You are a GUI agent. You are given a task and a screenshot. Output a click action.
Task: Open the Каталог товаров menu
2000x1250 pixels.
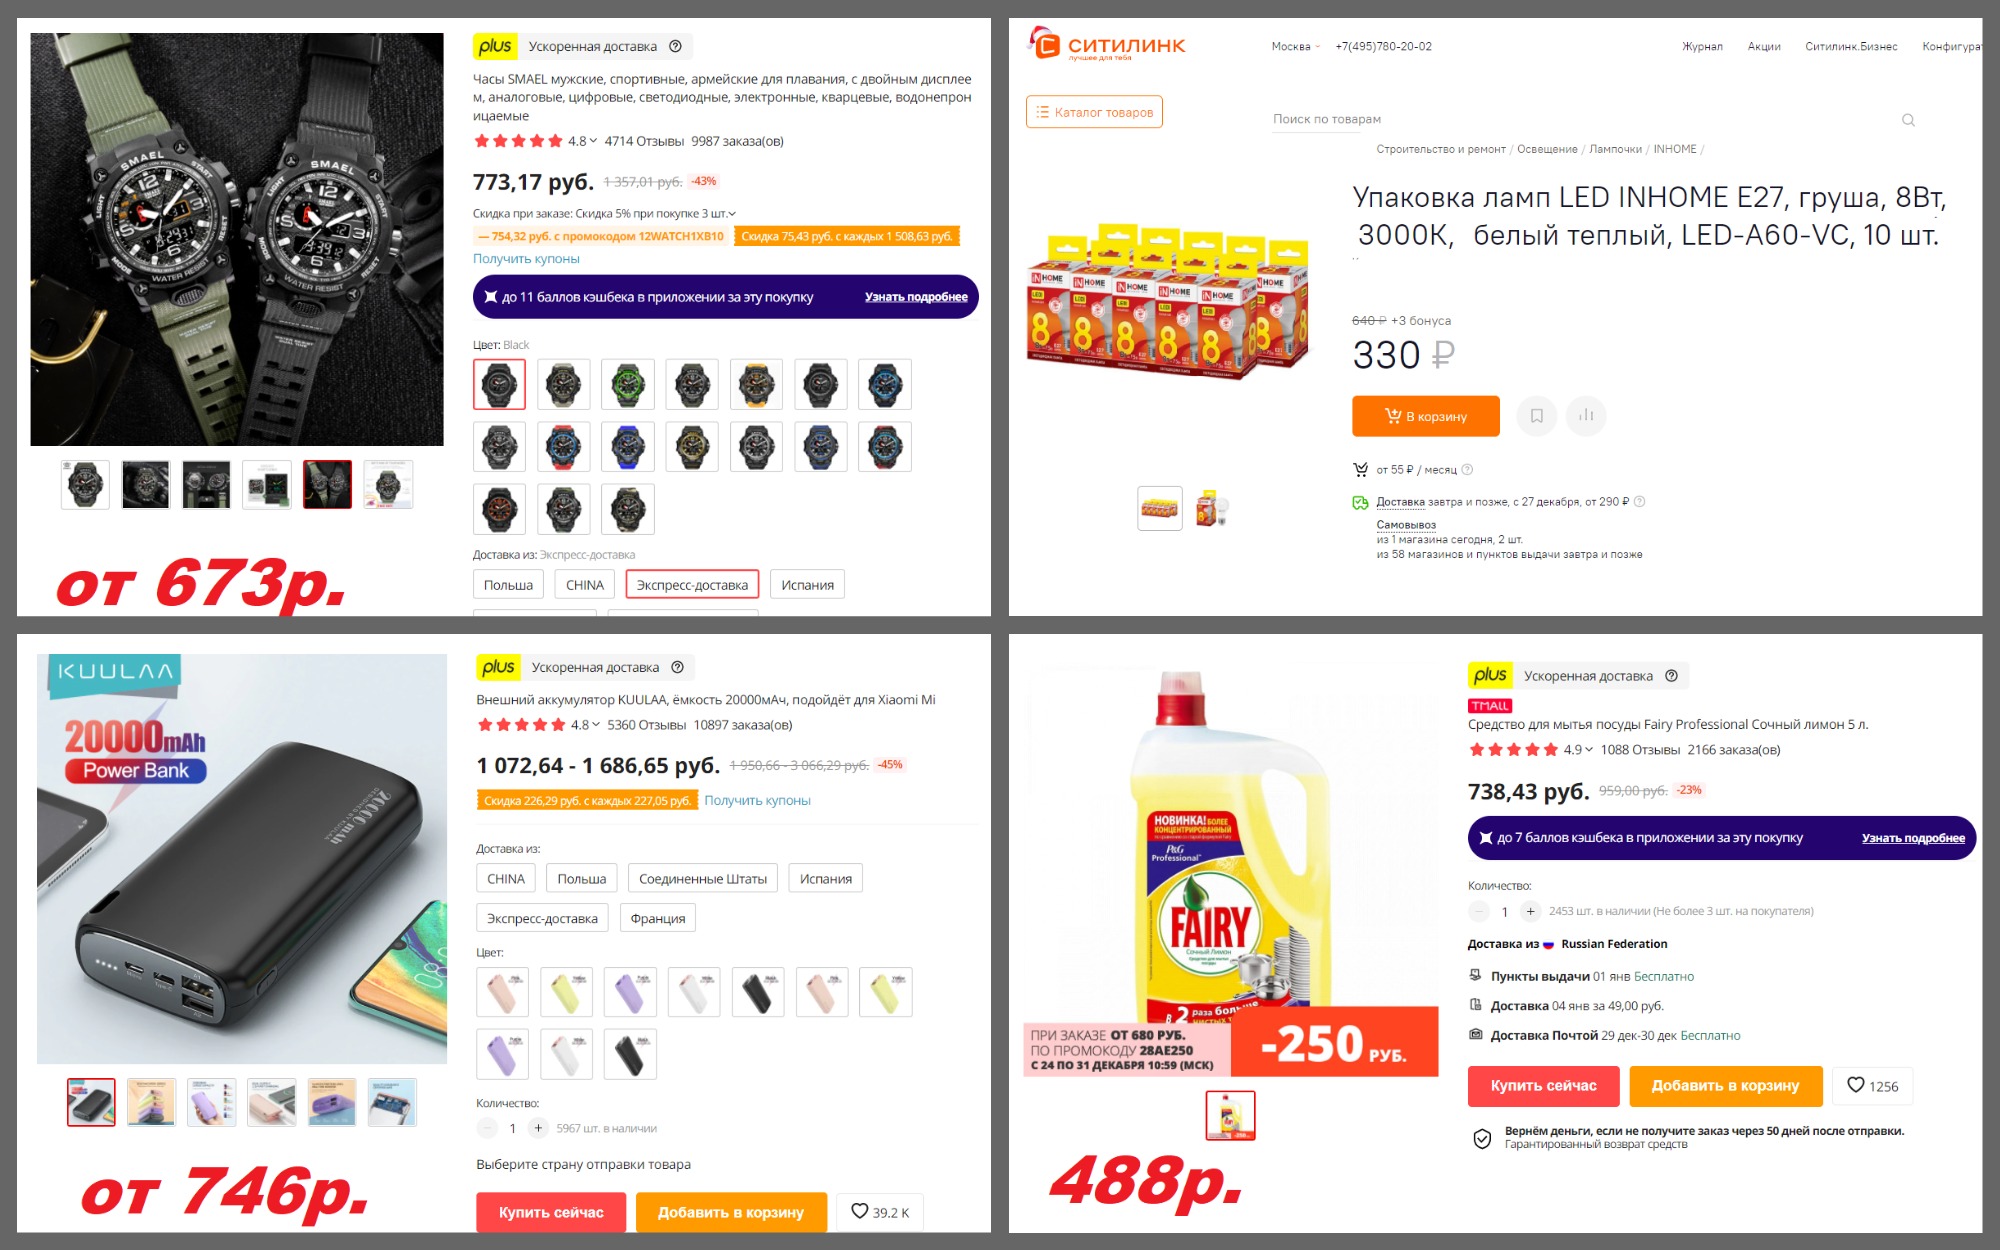(x=1094, y=112)
